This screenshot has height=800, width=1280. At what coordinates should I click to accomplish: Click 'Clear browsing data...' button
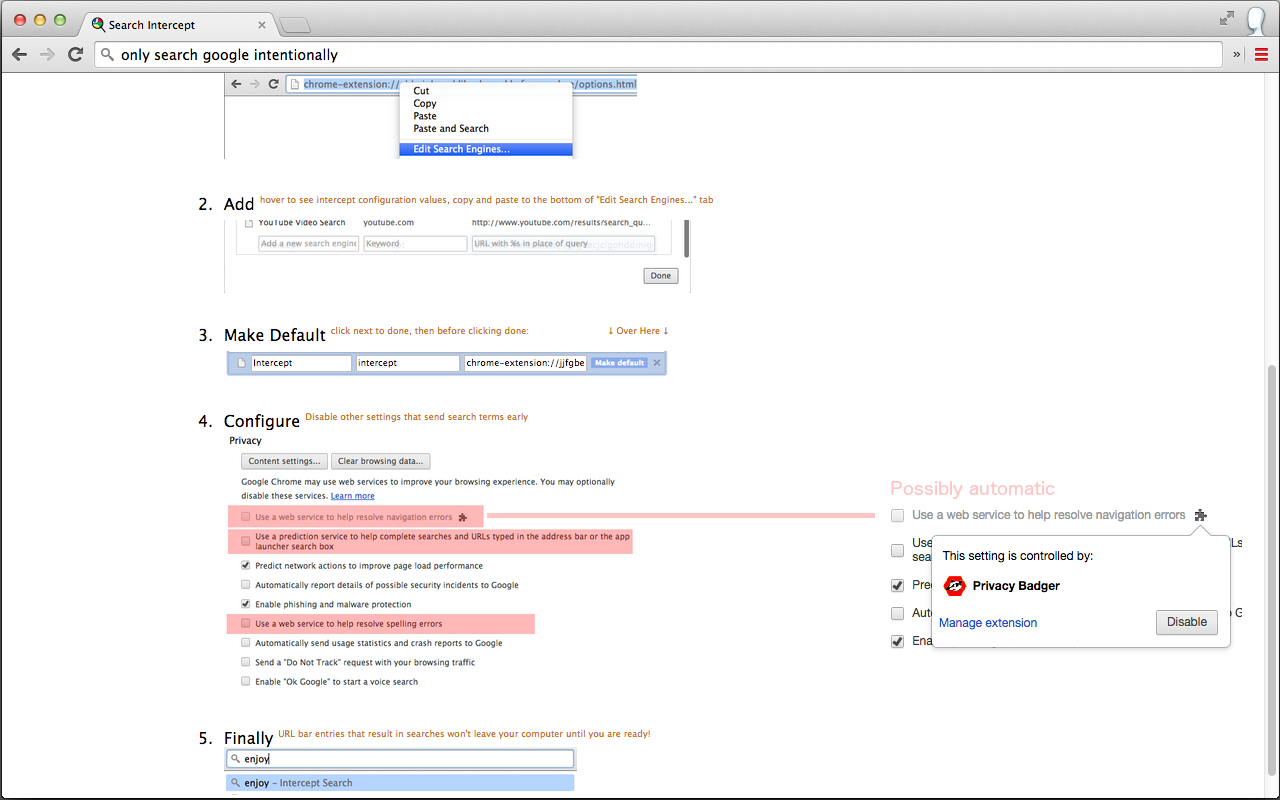(x=381, y=461)
